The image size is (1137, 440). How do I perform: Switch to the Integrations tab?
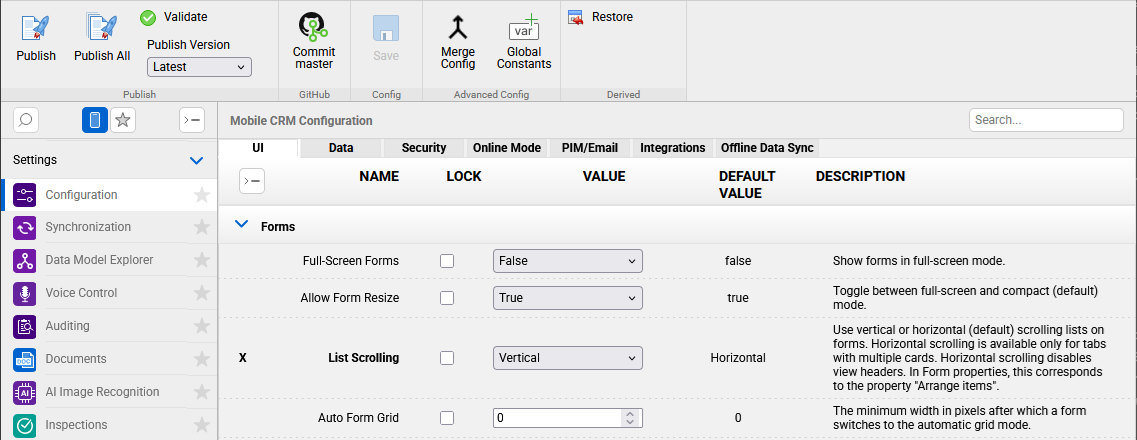pyautogui.click(x=672, y=148)
